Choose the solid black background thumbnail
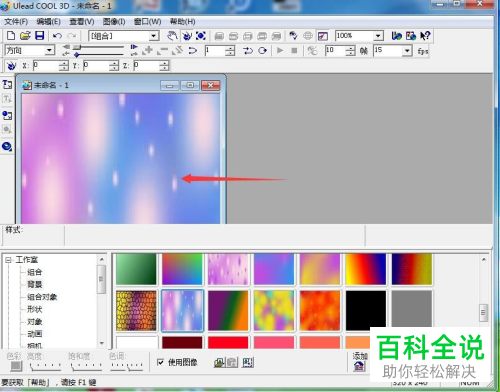 366,310
